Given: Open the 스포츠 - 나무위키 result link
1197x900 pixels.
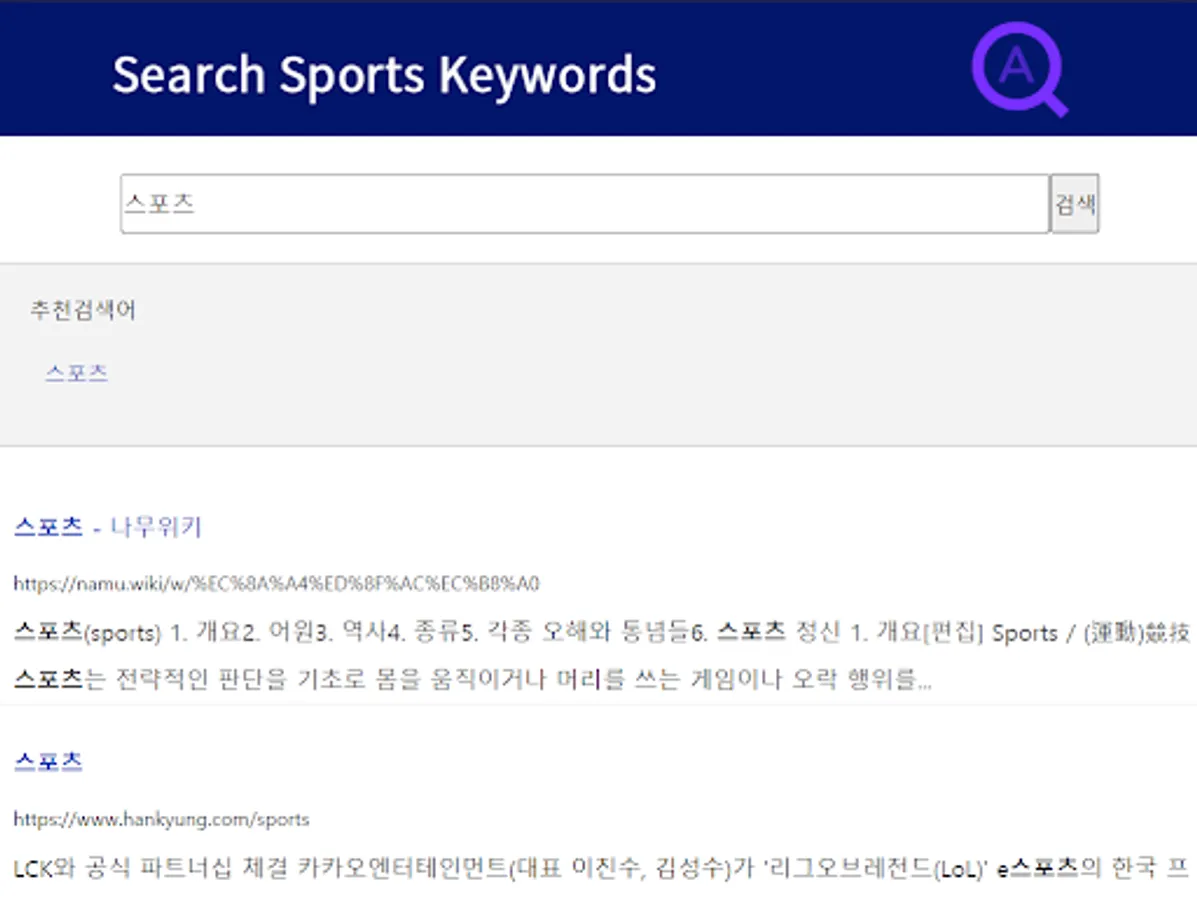Looking at the screenshot, I should 108,527.
